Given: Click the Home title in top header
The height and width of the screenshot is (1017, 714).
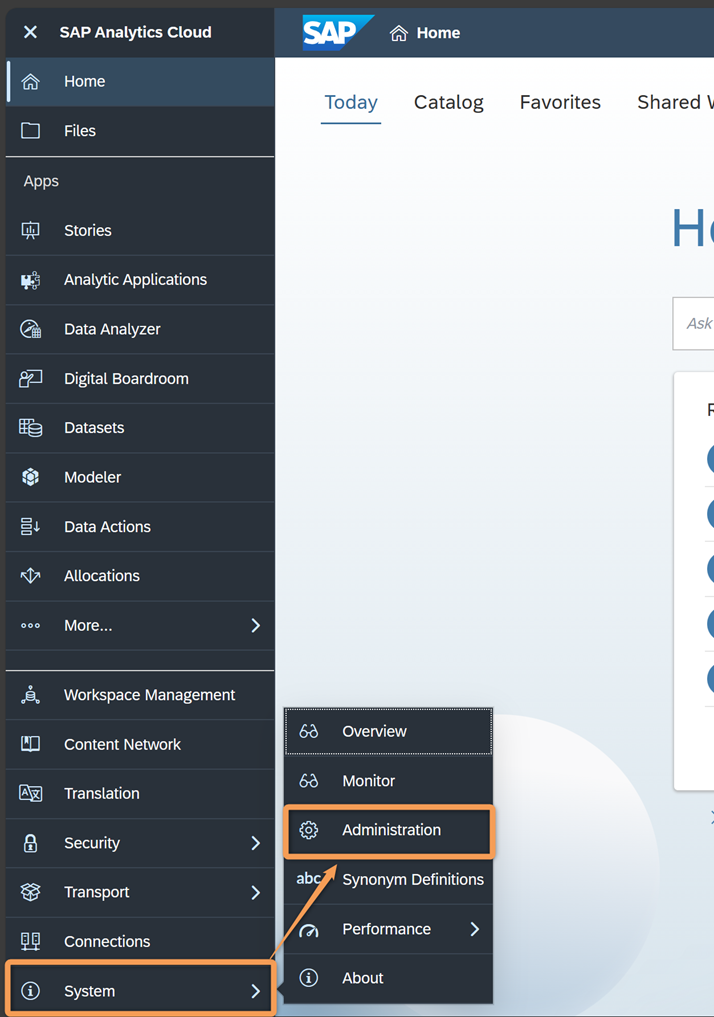Looking at the screenshot, I should [x=438, y=32].
